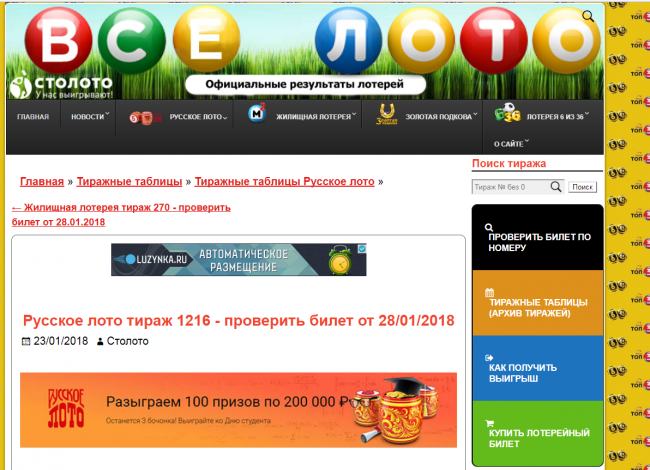Image resolution: width=650 pixels, height=470 pixels.
Task: Click the magnifier icon above Проверить билет
Action: [x=489, y=227]
